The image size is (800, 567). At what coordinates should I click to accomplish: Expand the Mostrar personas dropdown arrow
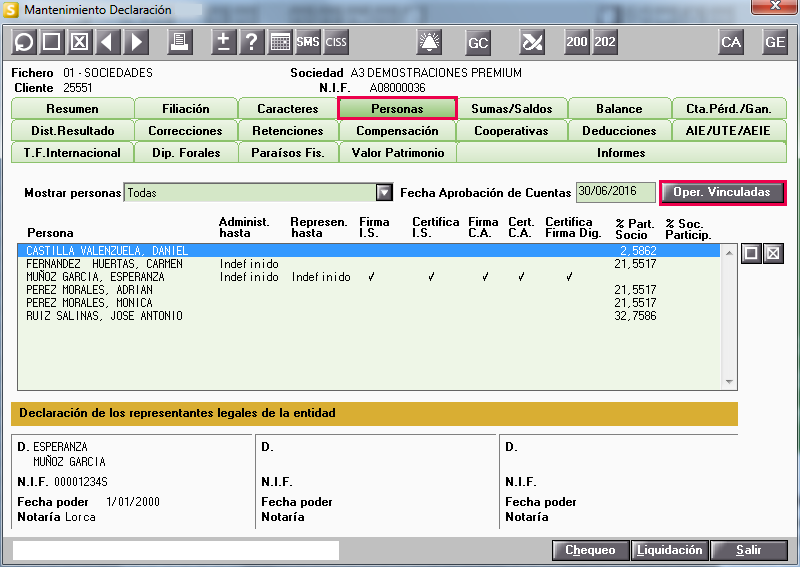[384, 193]
